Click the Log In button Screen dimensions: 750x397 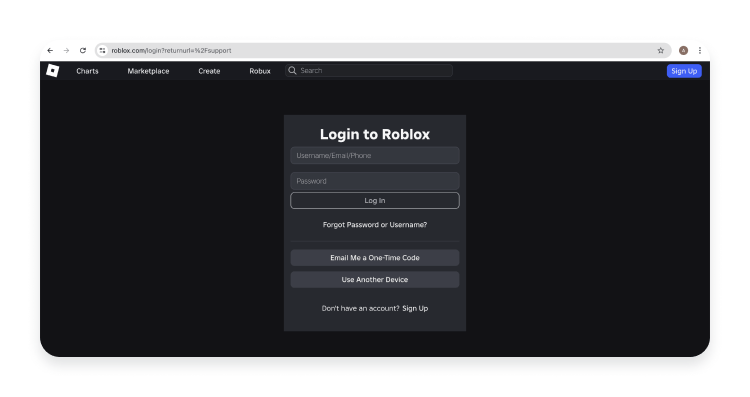tap(375, 200)
